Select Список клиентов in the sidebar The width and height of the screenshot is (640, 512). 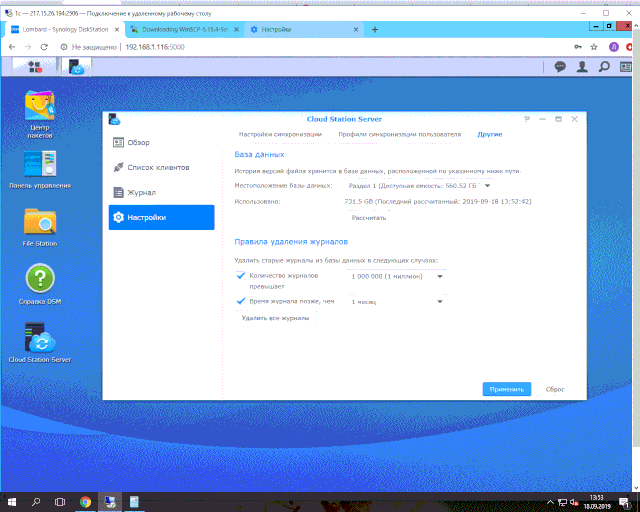[x=161, y=167]
